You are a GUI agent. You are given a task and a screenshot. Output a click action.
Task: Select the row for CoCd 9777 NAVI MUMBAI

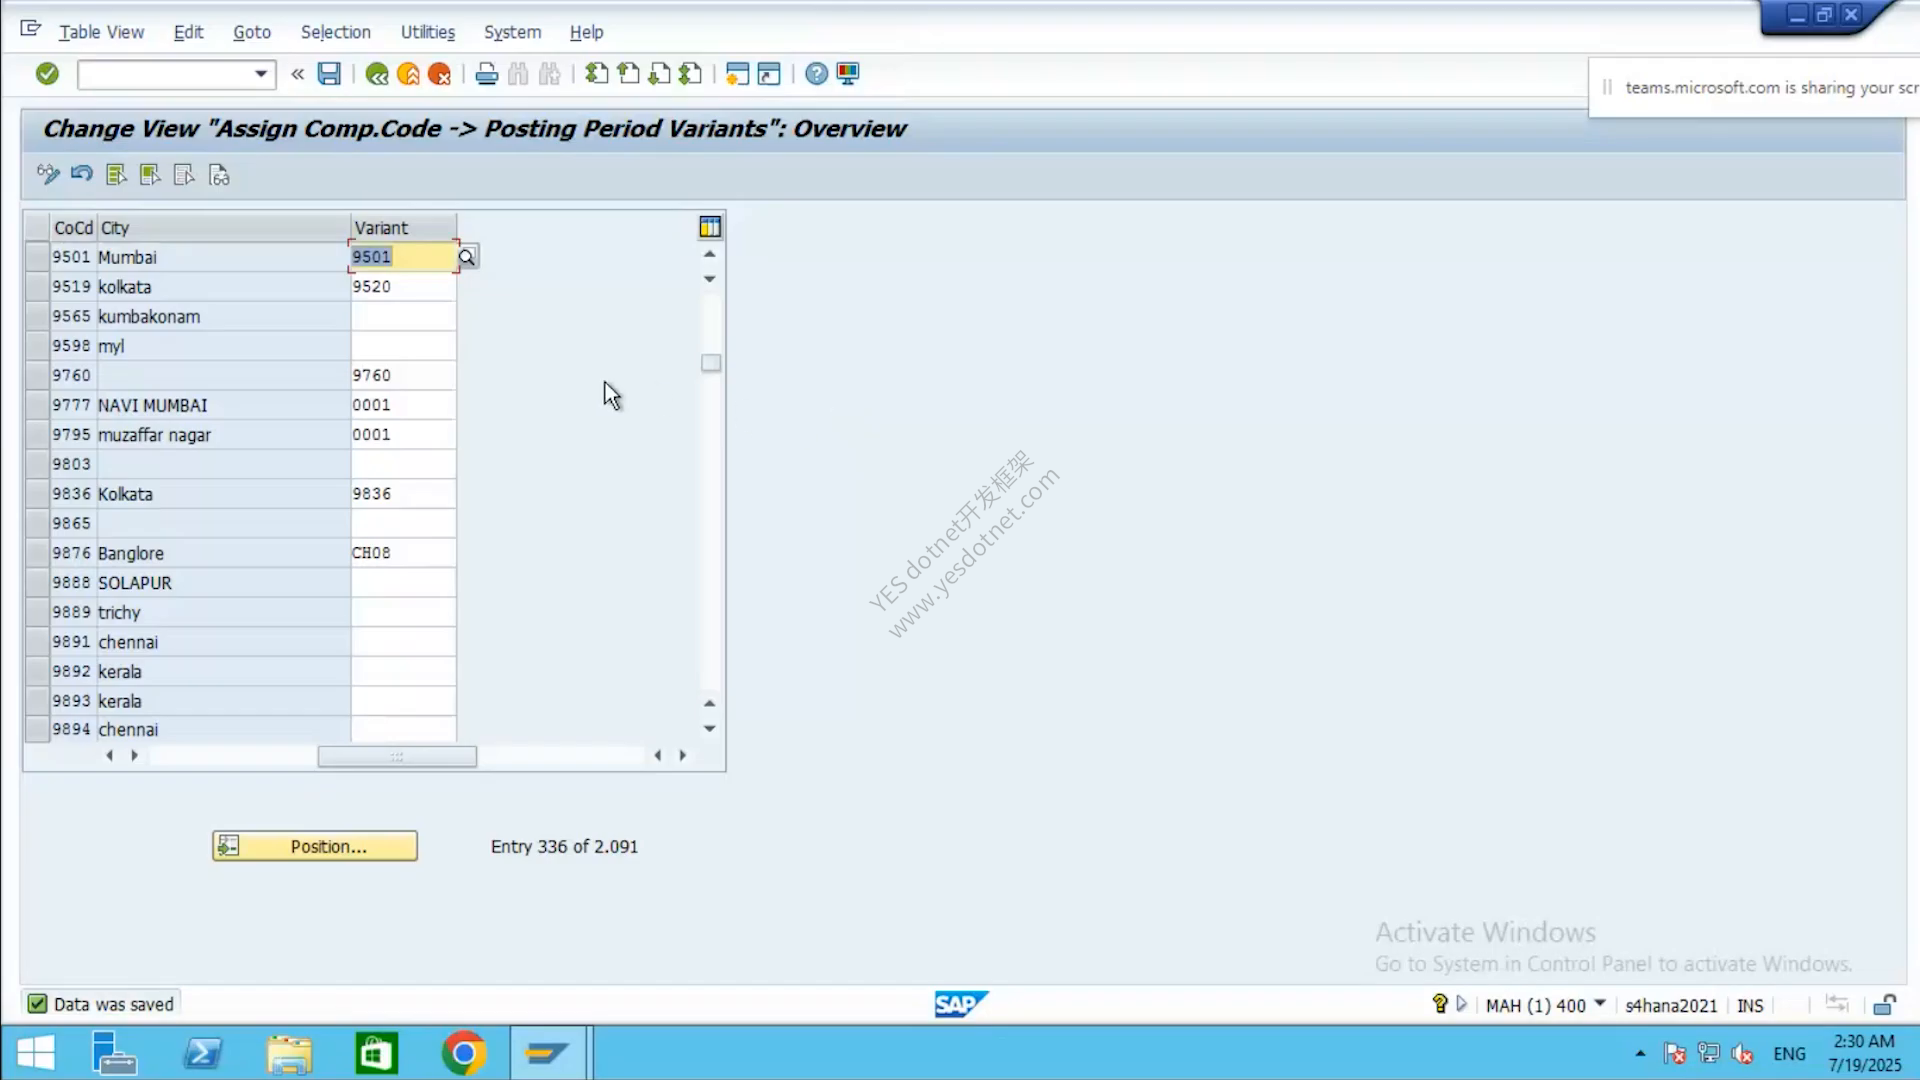click(x=37, y=405)
